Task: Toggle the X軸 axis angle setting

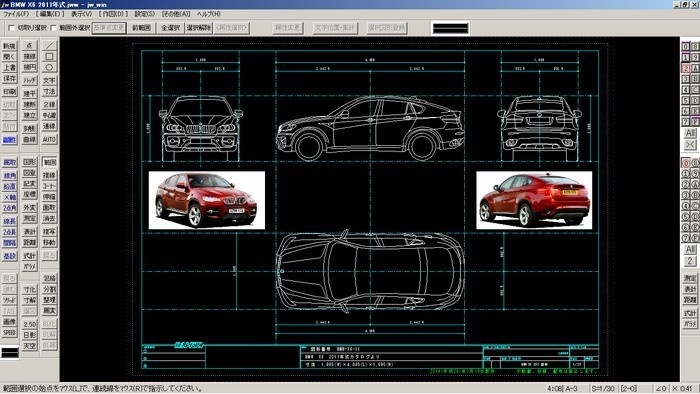Action: tap(9, 198)
